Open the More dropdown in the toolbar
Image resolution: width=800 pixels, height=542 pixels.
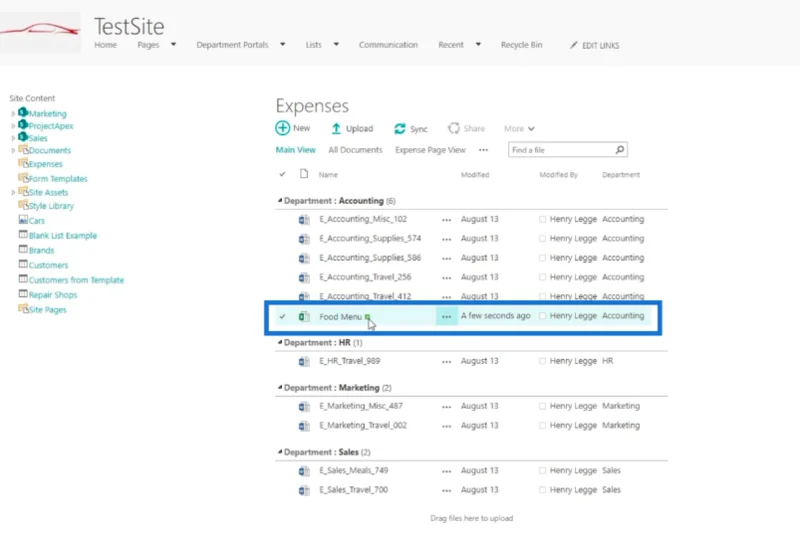click(x=519, y=129)
